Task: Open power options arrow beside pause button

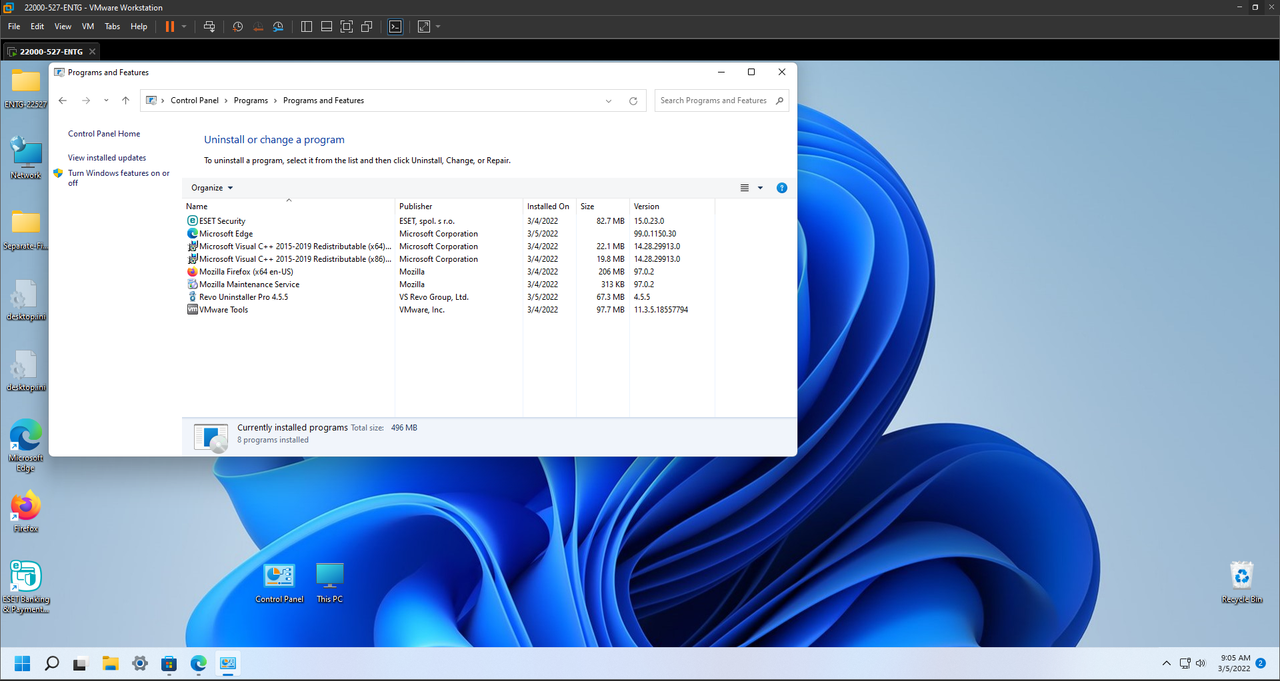Action: coord(184,26)
